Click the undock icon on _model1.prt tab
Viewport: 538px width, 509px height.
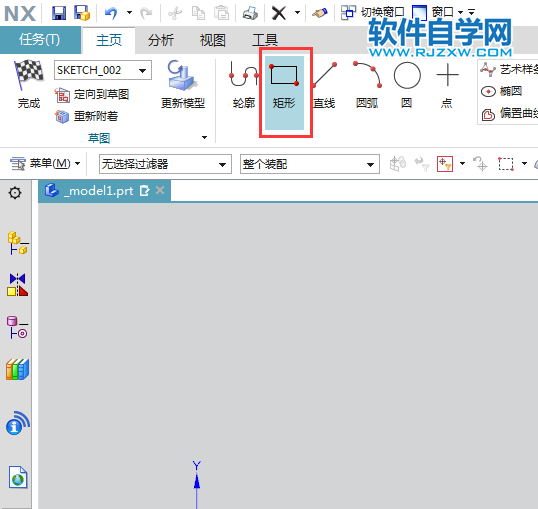click(x=144, y=191)
